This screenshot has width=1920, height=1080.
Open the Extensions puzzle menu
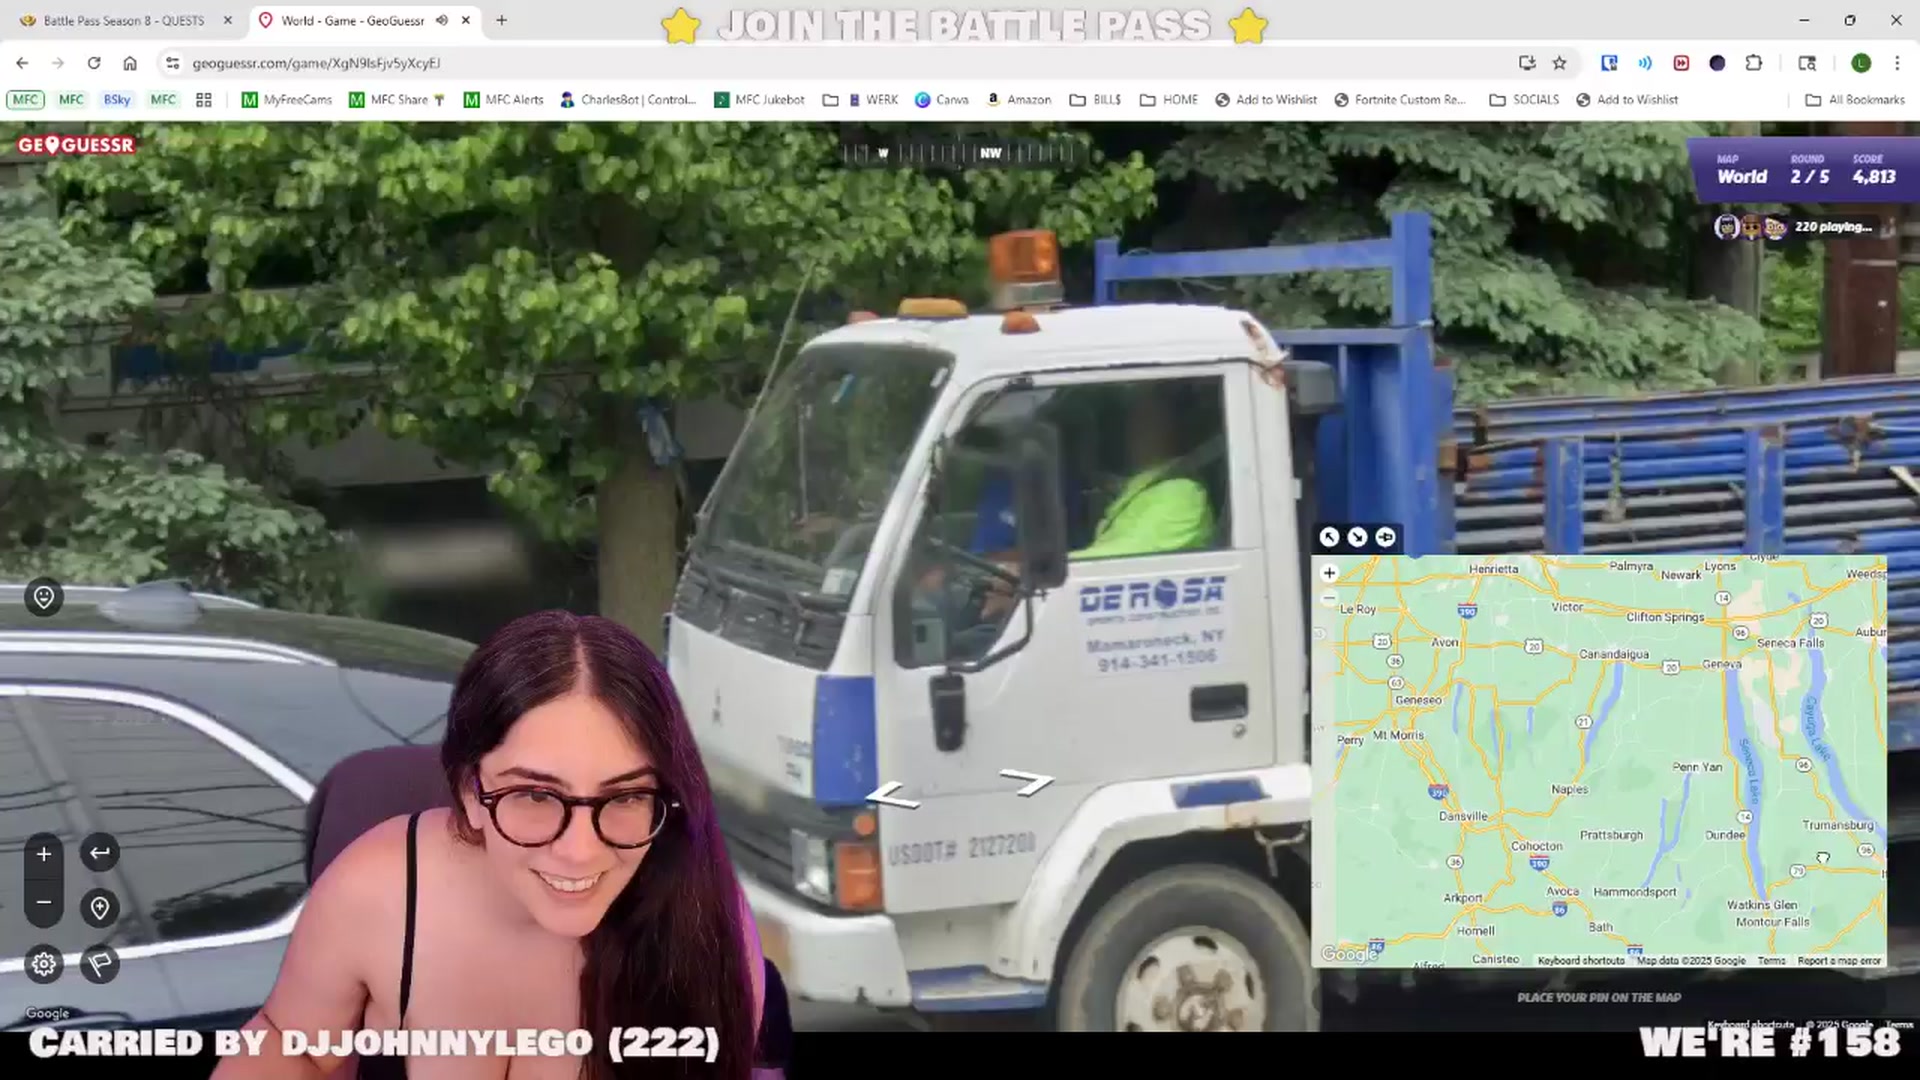pyautogui.click(x=1753, y=63)
